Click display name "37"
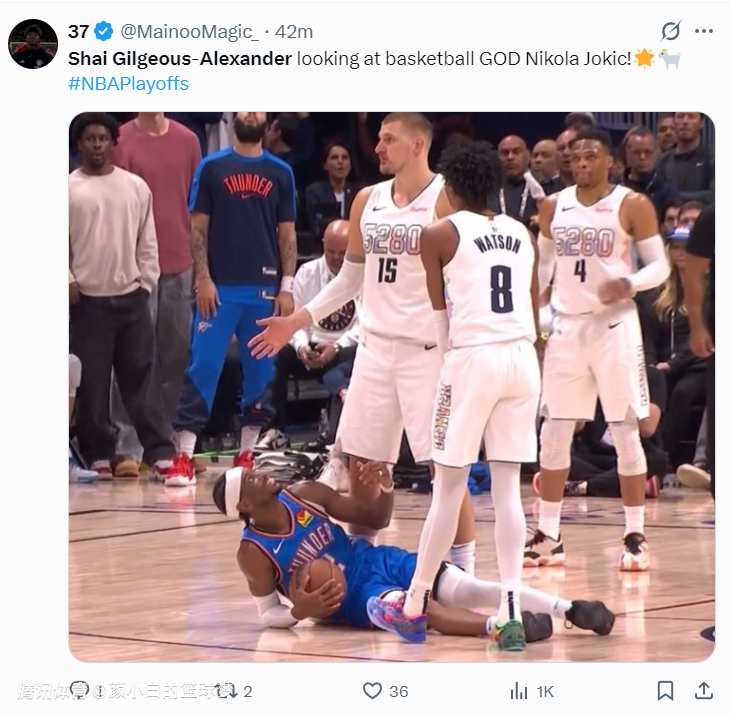Image resolution: width=730 pixels, height=715 pixels. 78,32
